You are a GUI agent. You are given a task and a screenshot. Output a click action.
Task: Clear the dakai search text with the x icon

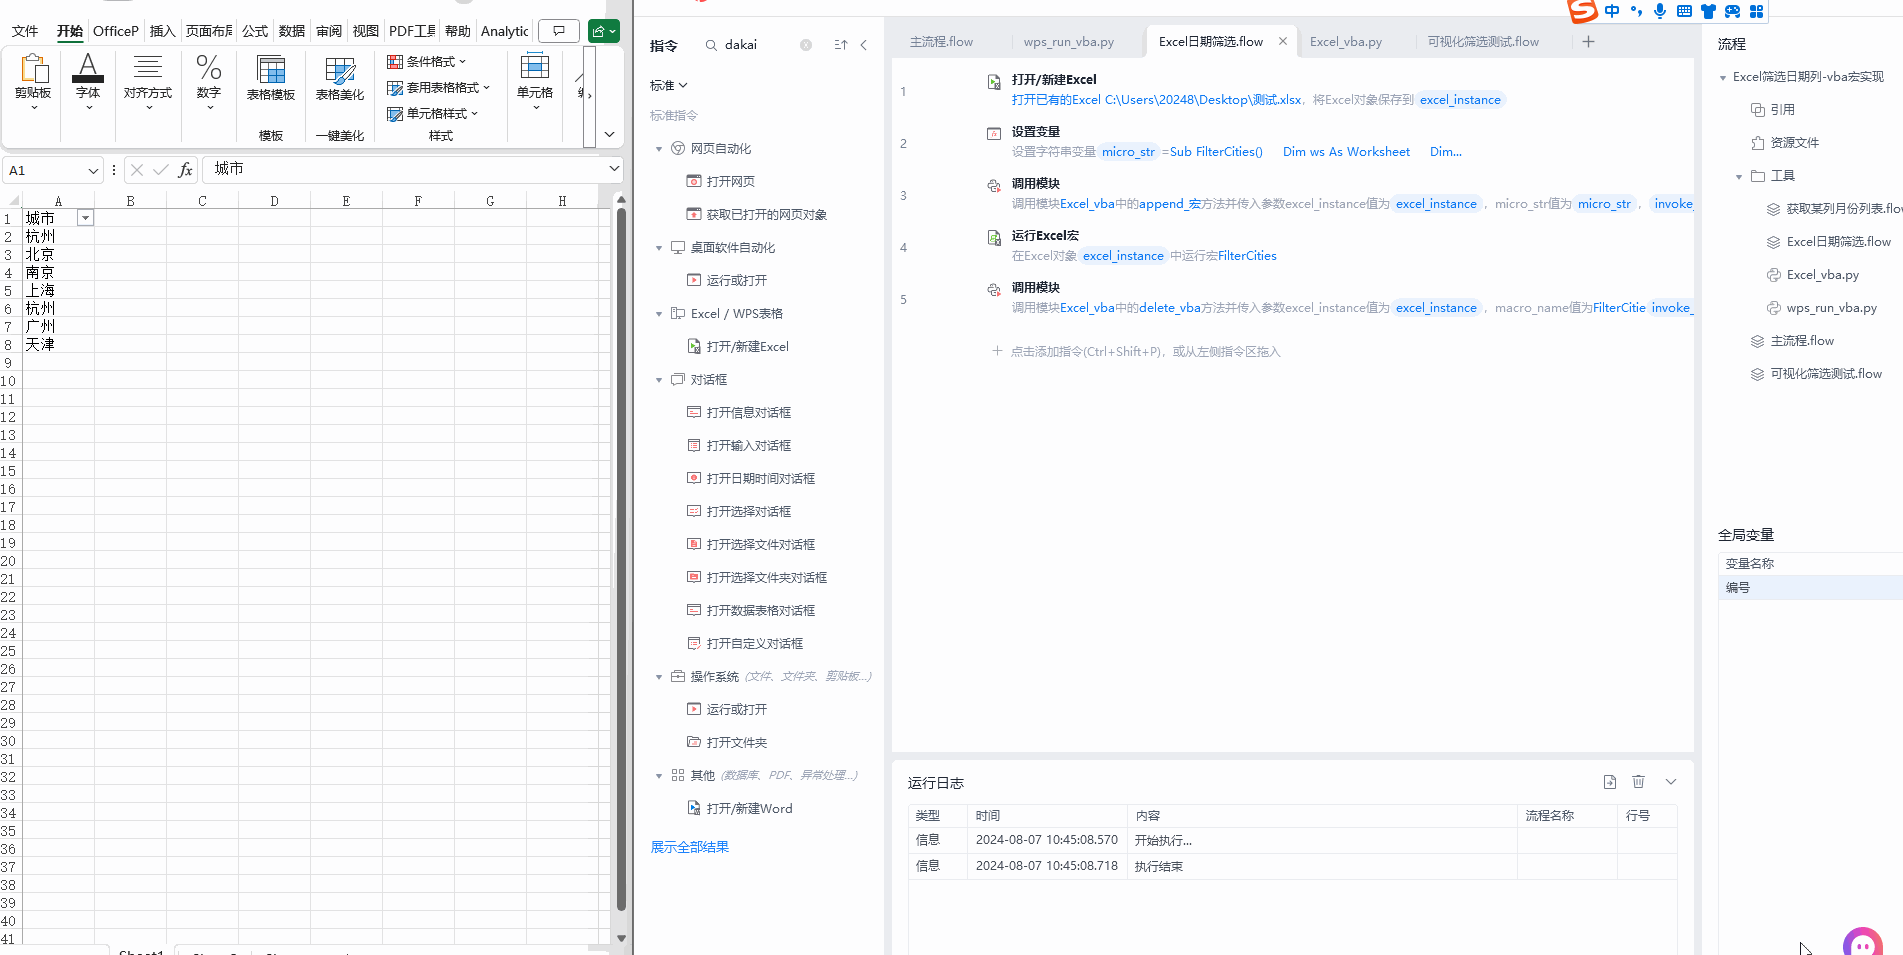tap(806, 45)
